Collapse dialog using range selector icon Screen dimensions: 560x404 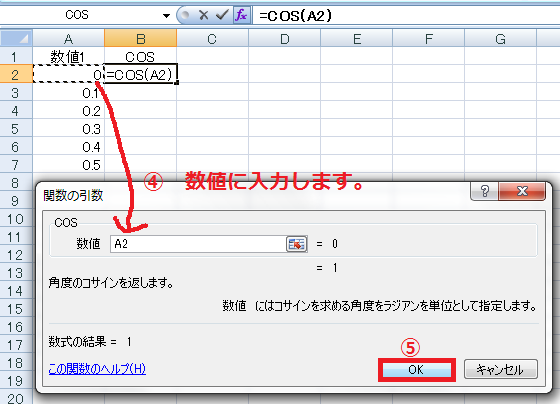pos(296,244)
